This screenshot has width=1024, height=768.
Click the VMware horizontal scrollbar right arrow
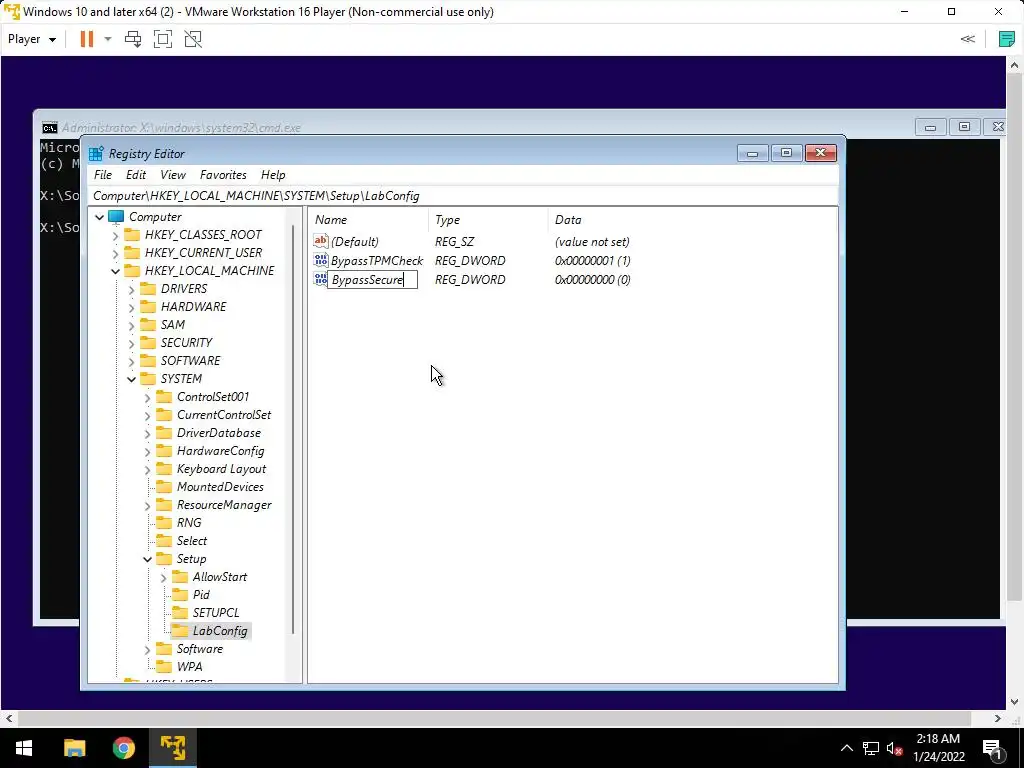tap(997, 718)
